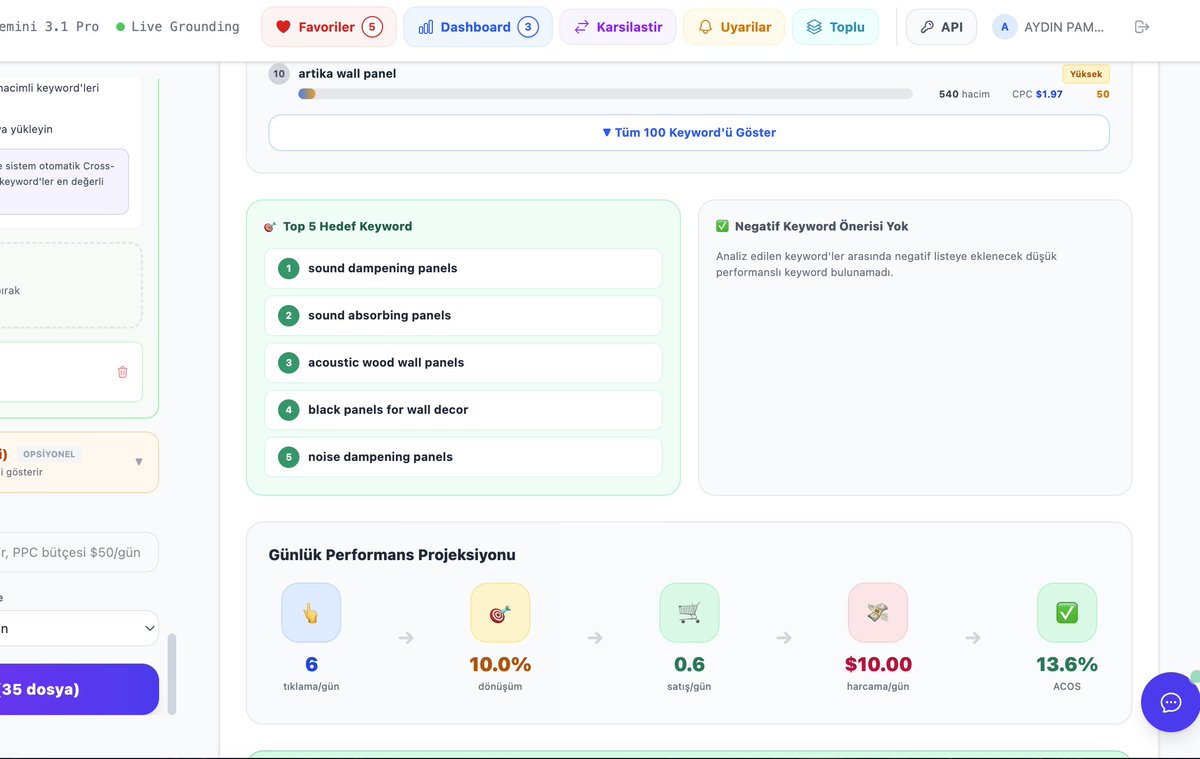Click rank badge 1 in Top 5 list
Image resolution: width=1200 pixels, height=759 pixels.
[x=289, y=268]
